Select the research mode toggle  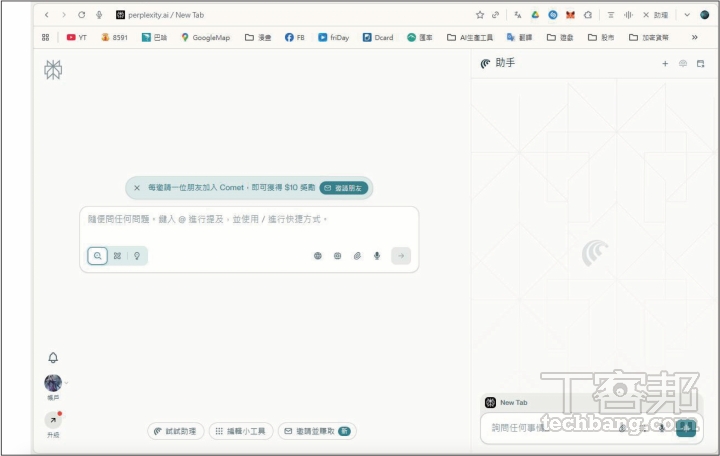tap(118, 256)
